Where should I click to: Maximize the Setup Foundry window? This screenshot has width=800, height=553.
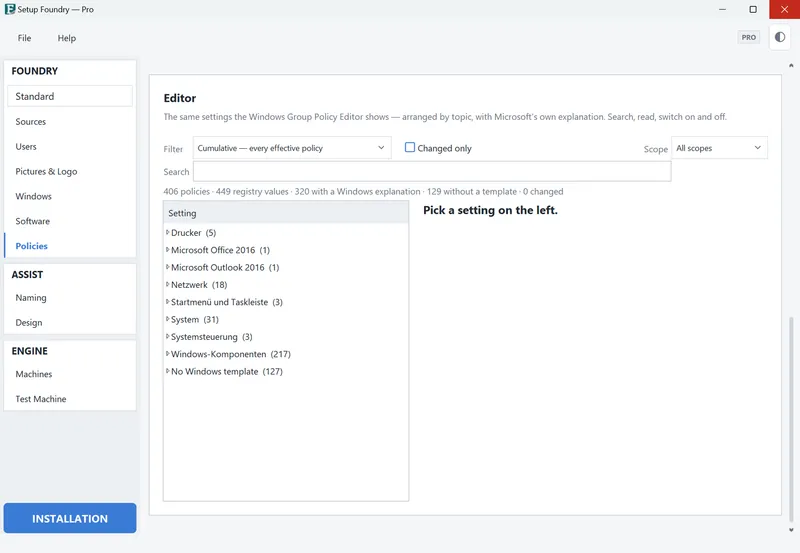[x=753, y=9]
